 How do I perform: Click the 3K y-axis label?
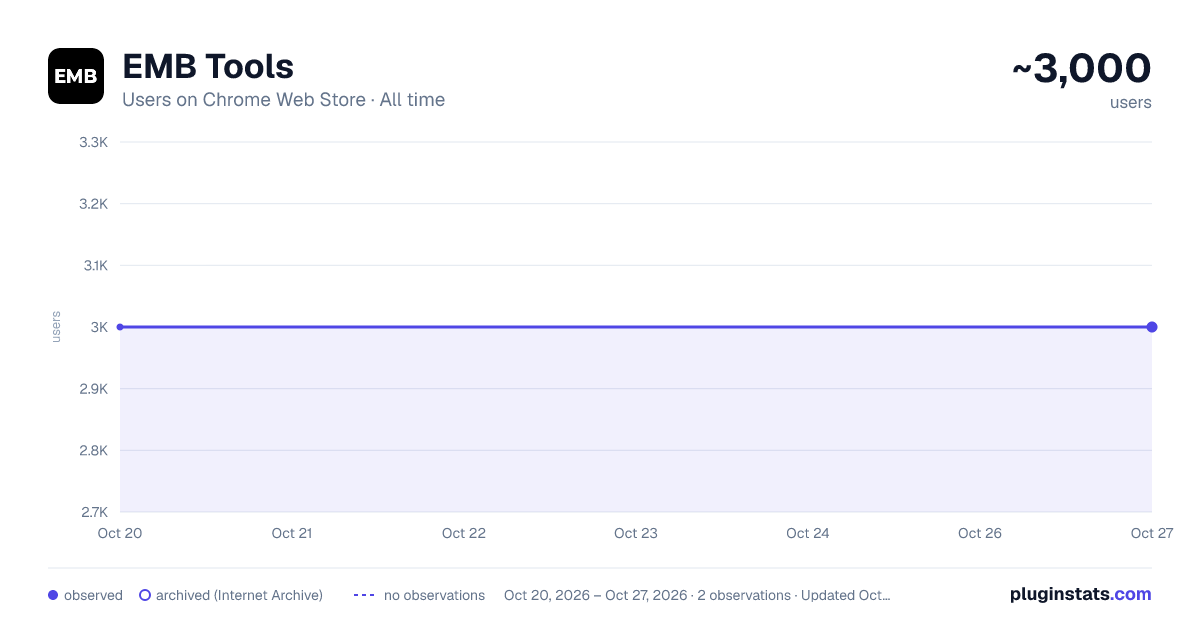point(99,327)
